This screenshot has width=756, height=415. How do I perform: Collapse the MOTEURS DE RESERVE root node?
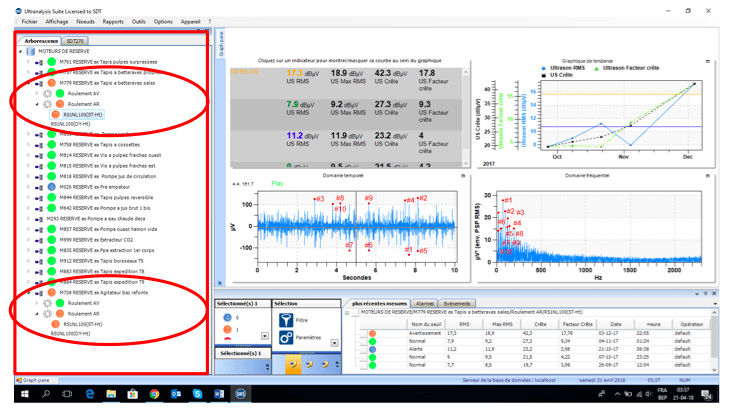point(20,51)
